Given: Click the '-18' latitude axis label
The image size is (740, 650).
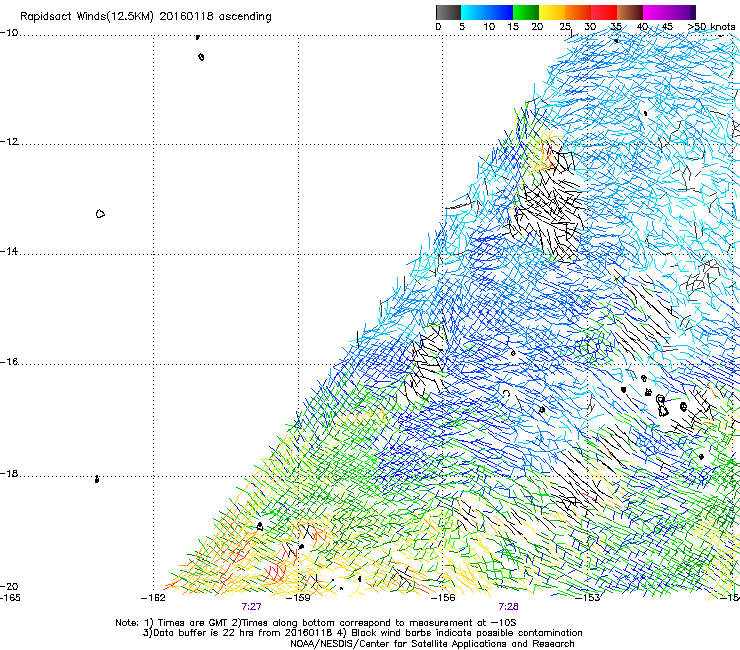Looking at the screenshot, I should point(9,473).
